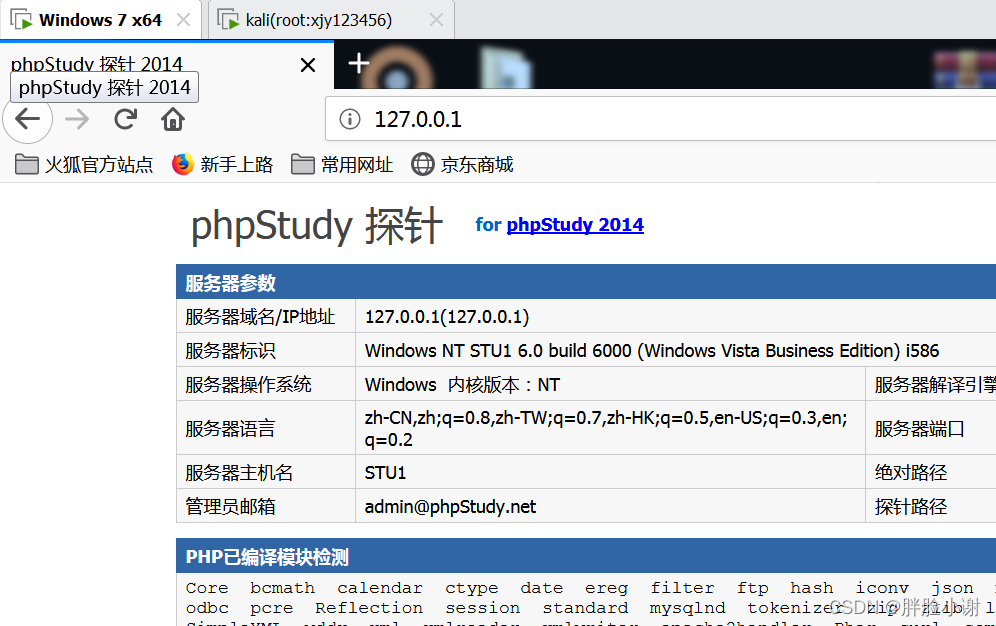This screenshot has height=626, width=996.
Task: Select the mysqlnd module name
Action: [x=687, y=608]
